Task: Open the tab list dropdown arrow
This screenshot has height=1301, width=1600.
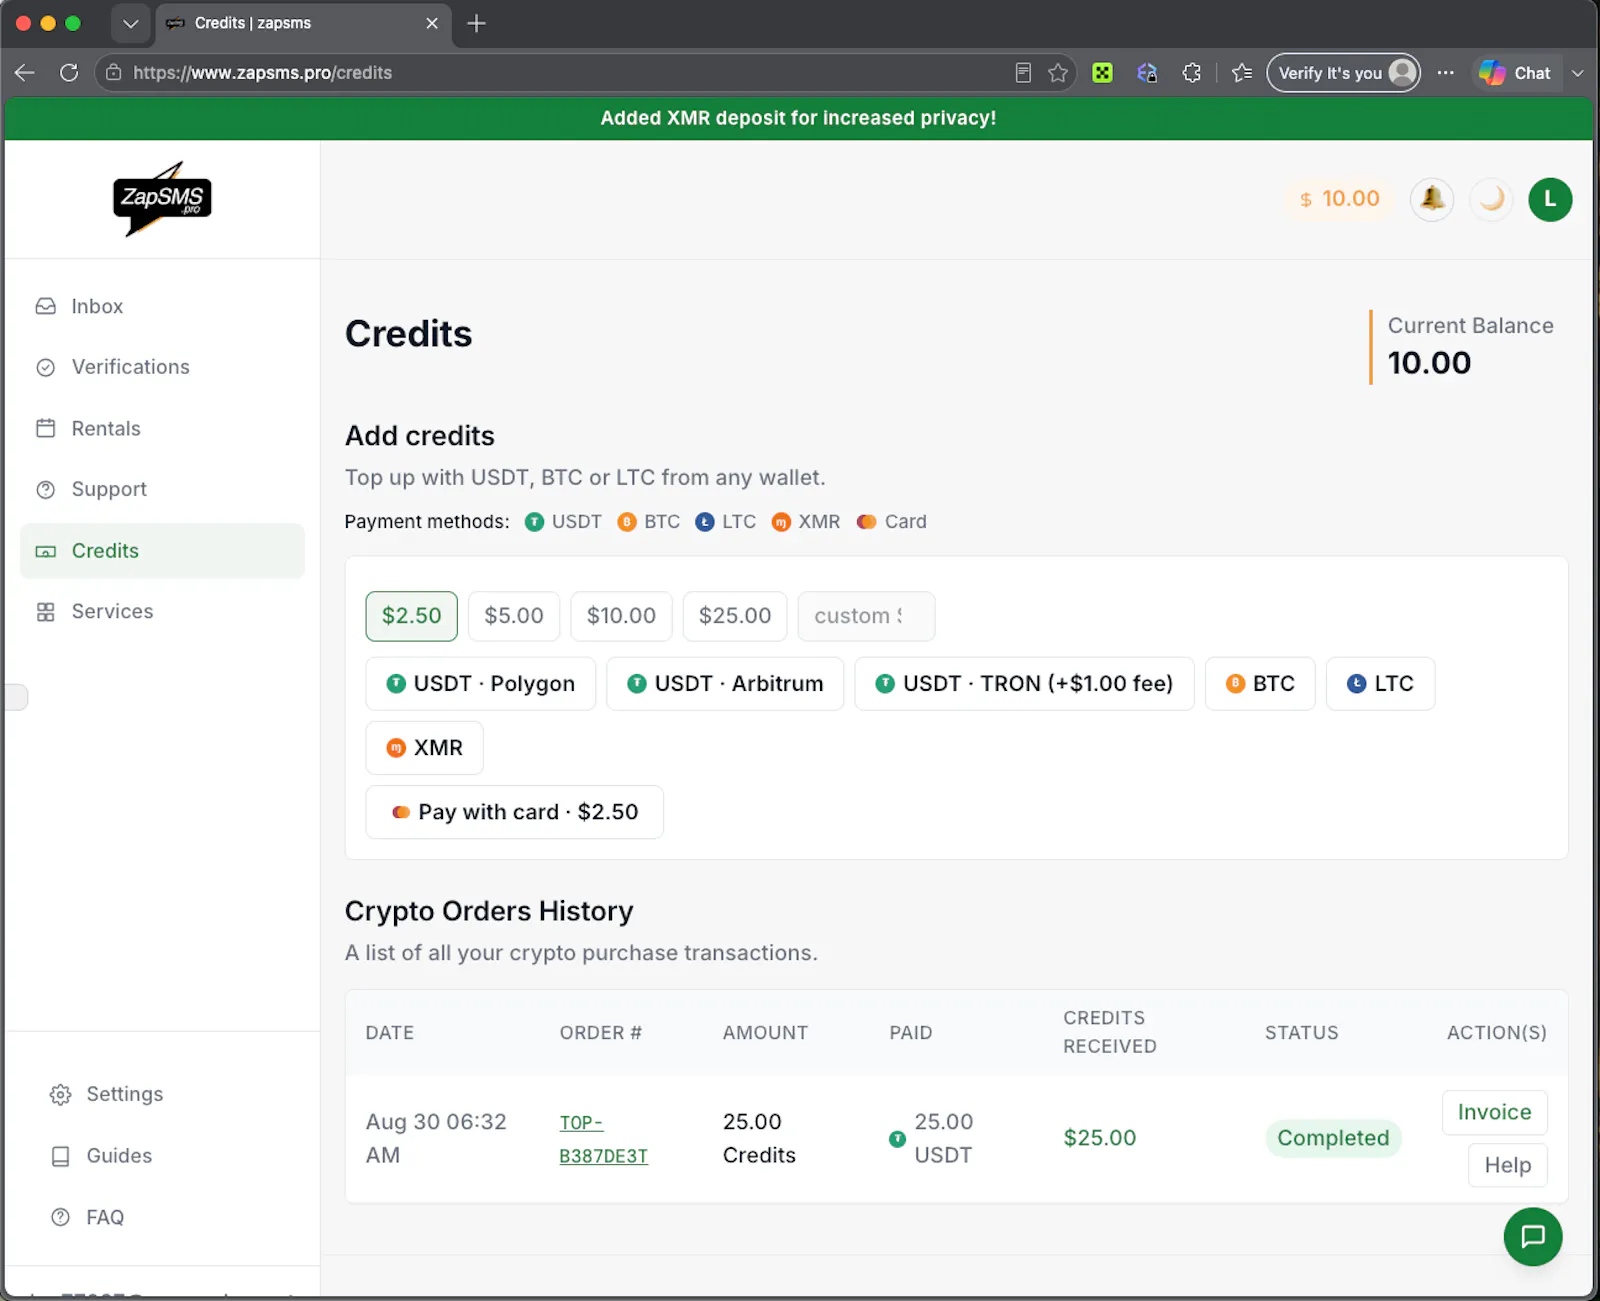Action: (130, 23)
